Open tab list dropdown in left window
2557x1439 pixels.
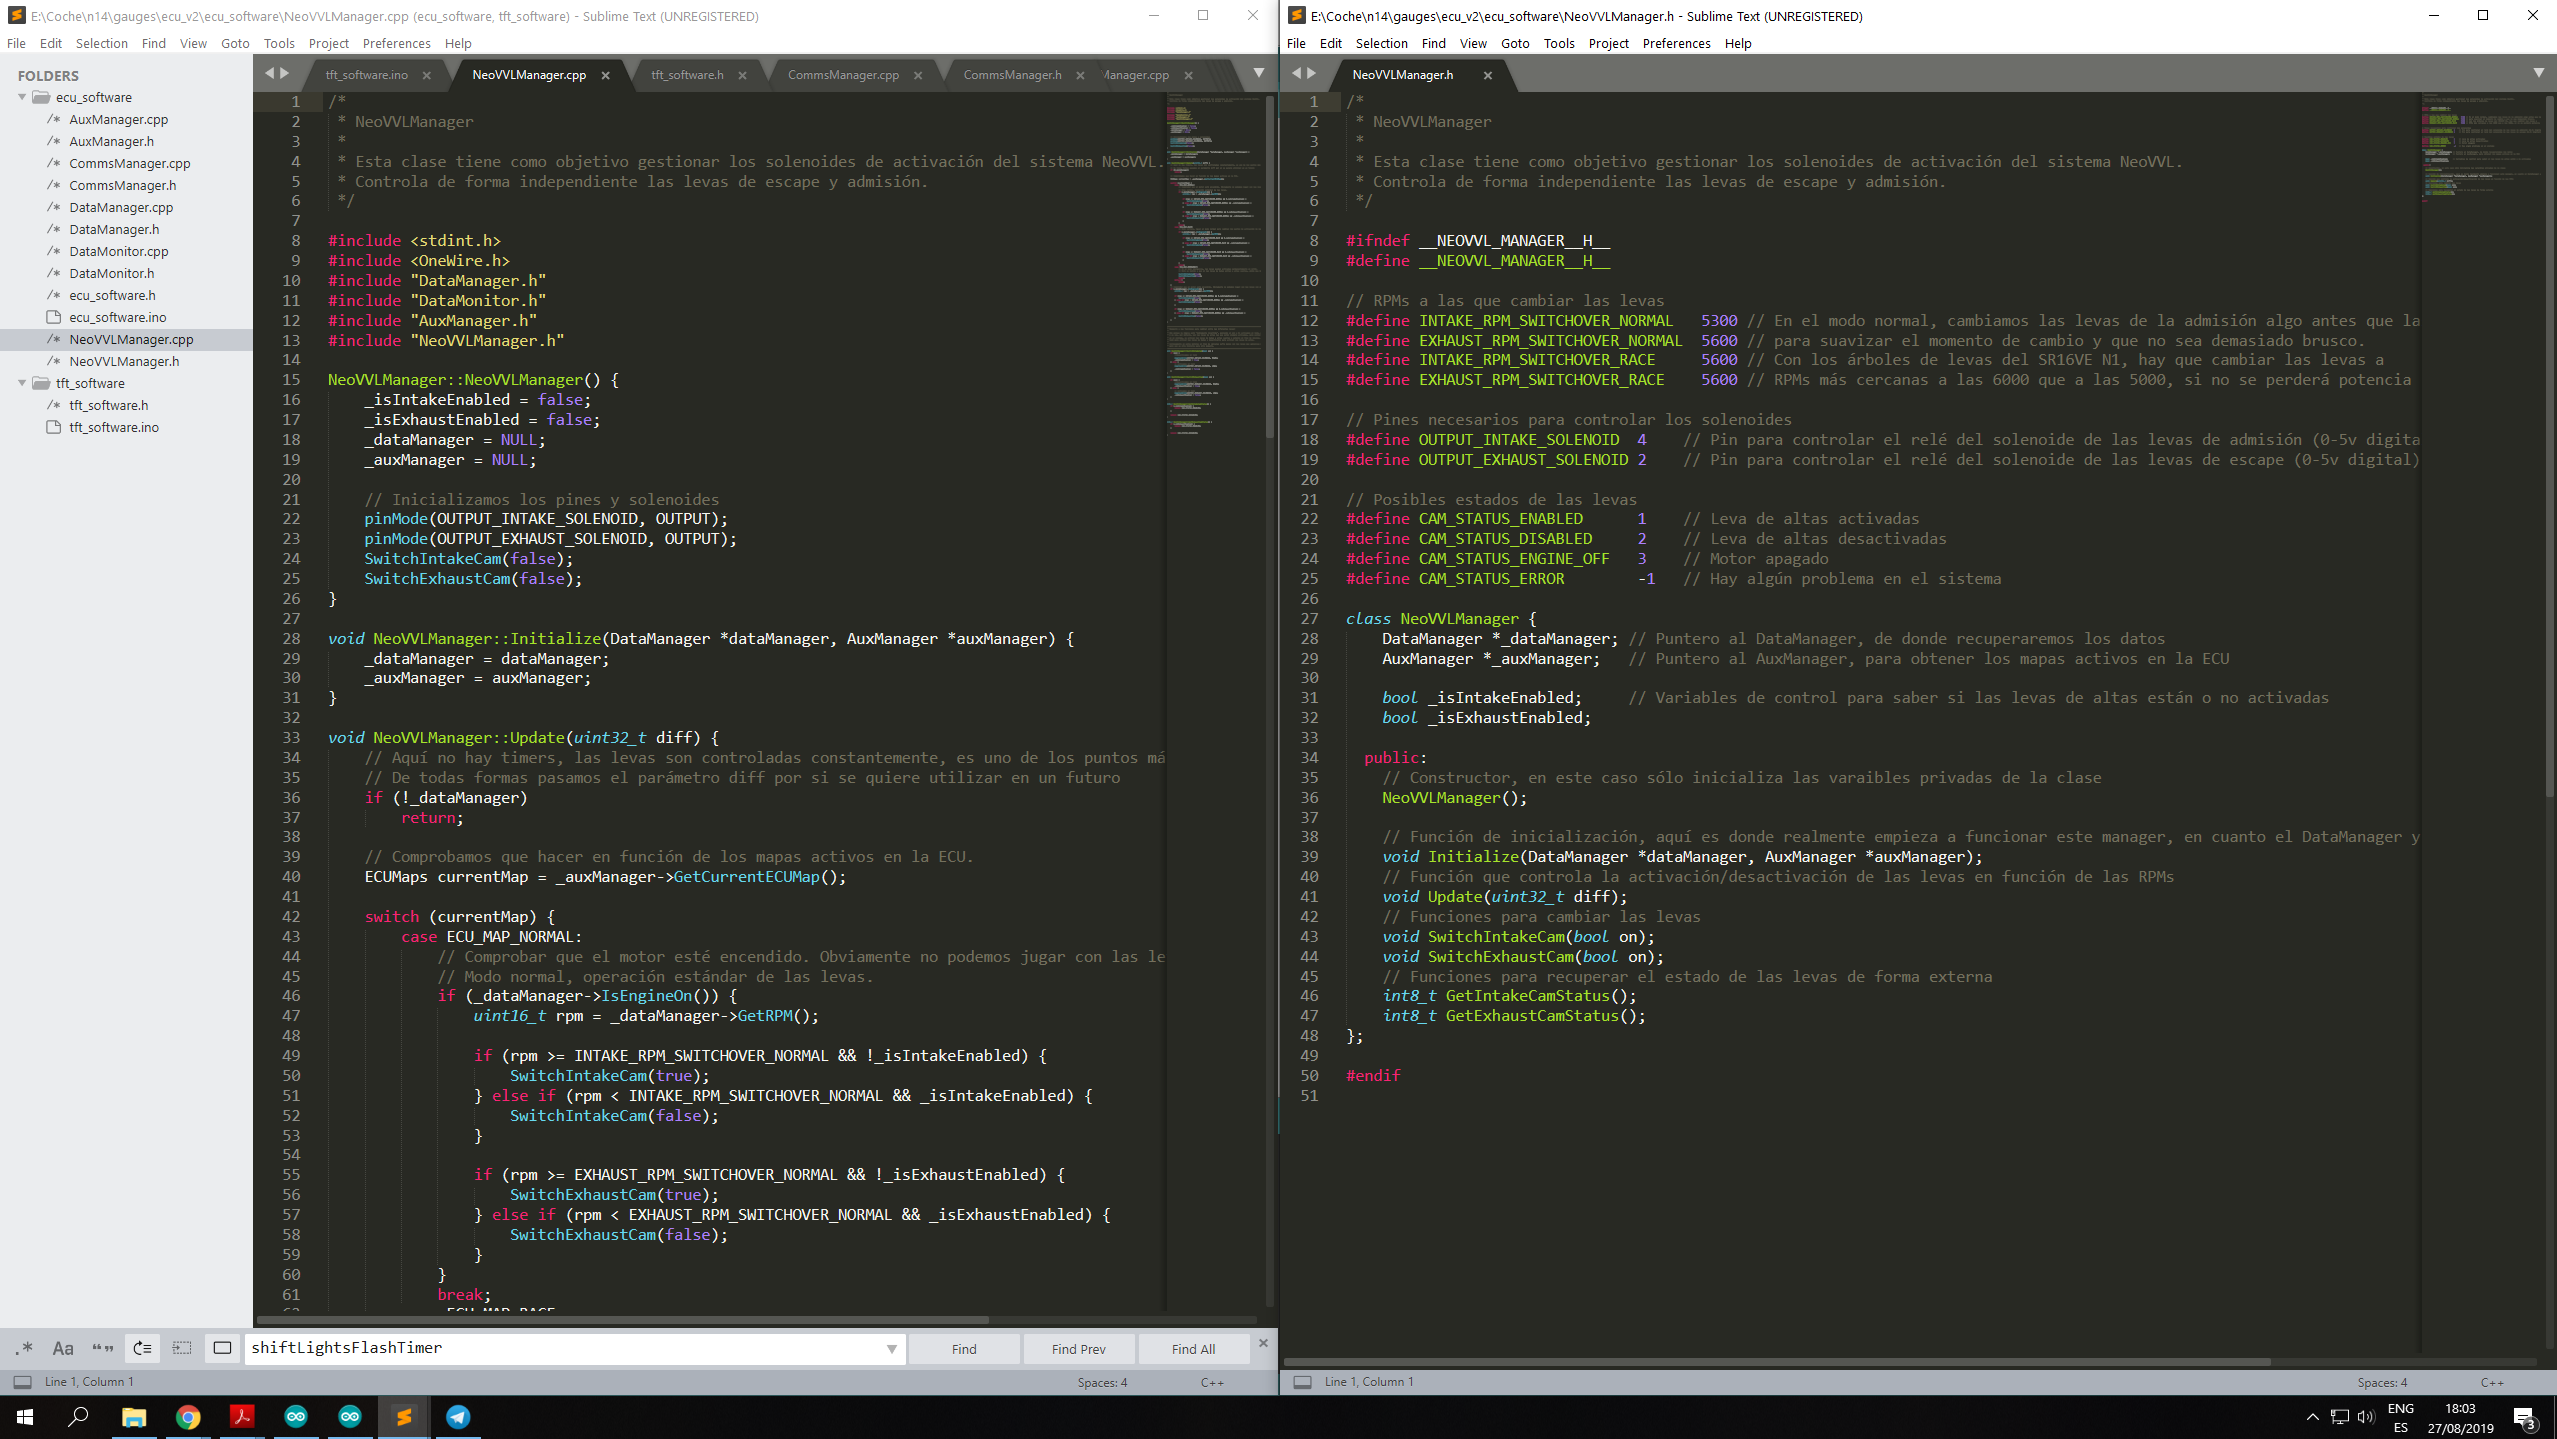coord(1258,73)
